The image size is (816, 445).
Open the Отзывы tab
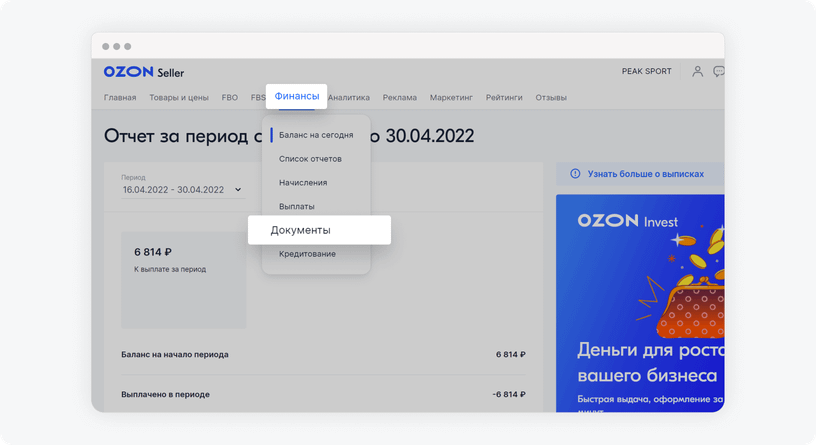[x=551, y=97]
